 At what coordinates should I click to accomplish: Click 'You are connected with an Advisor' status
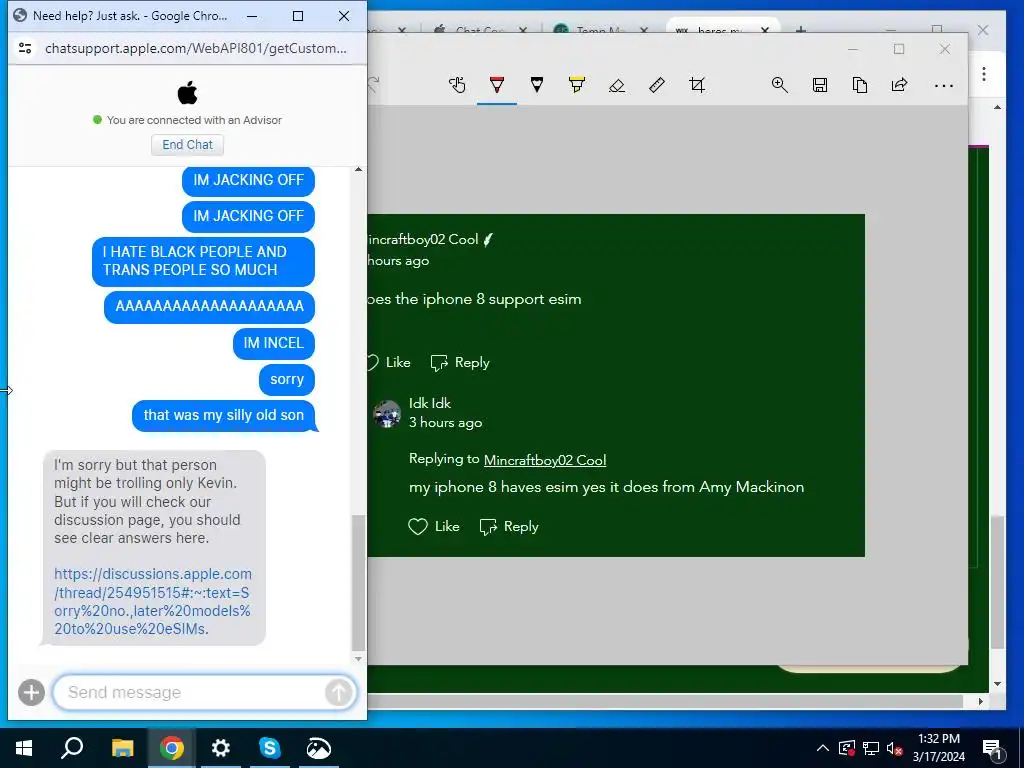pos(194,120)
